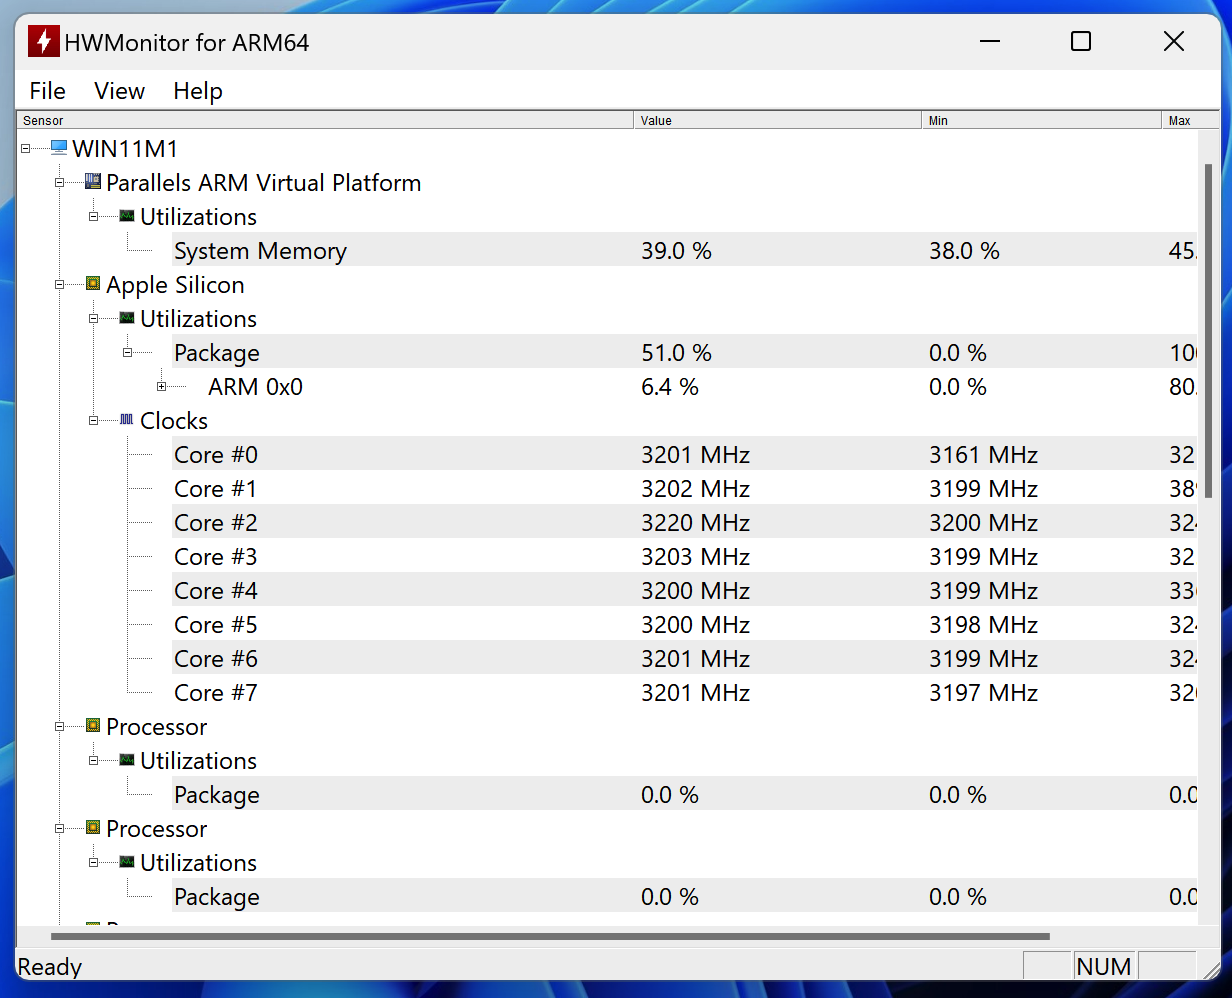Open the Help menu
1232x998 pixels.
click(x=197, y=91)
